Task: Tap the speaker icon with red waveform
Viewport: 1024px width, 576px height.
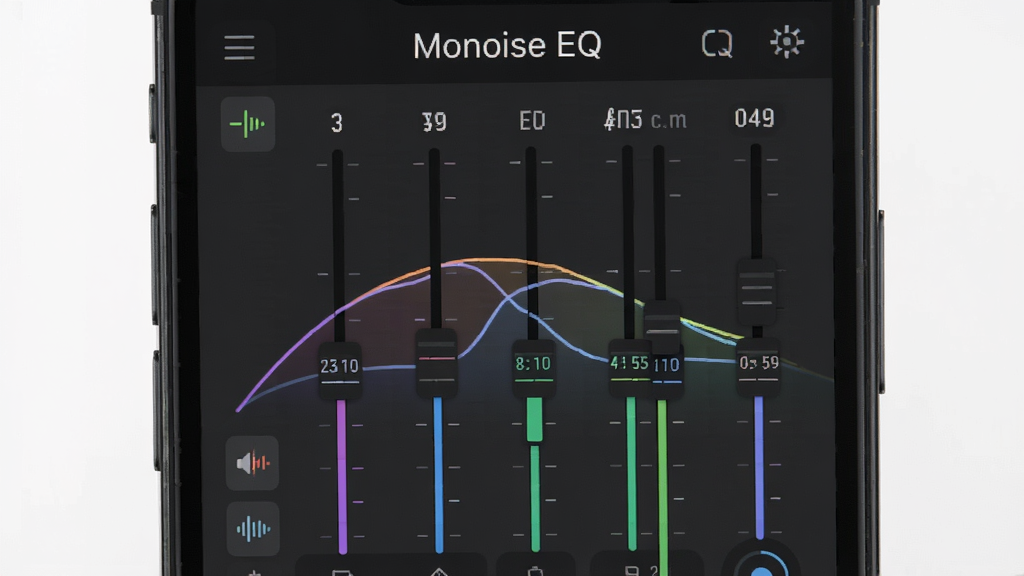Action: pos(252,463)
